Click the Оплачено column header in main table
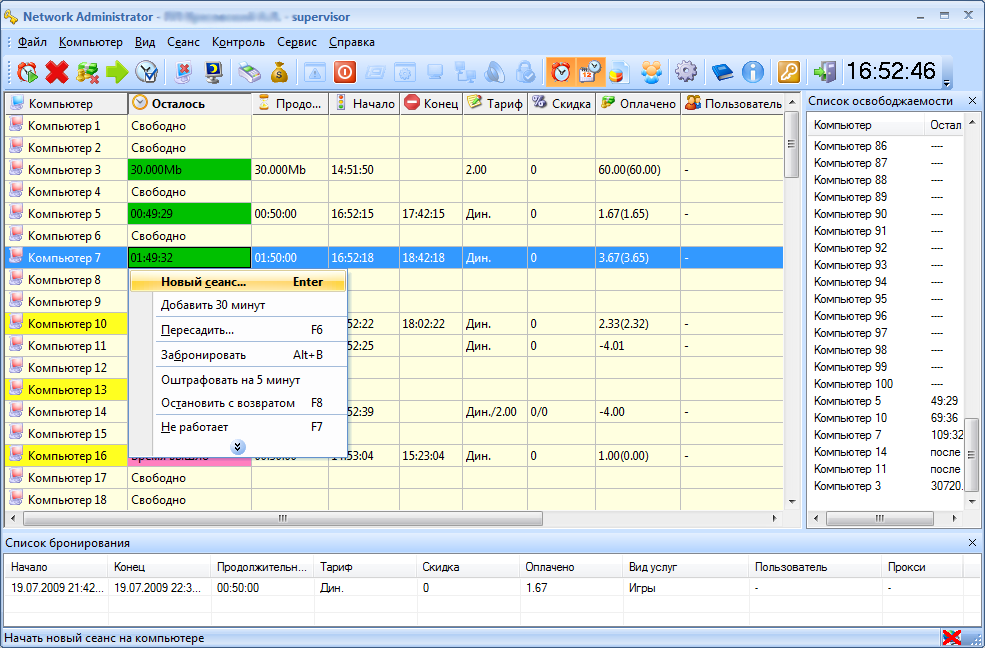 click(638, 104)
